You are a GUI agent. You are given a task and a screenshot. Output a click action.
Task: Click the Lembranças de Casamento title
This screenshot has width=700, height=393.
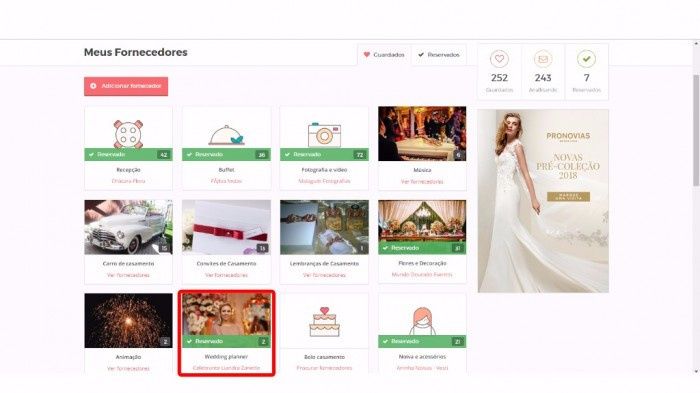click(325, 263)
